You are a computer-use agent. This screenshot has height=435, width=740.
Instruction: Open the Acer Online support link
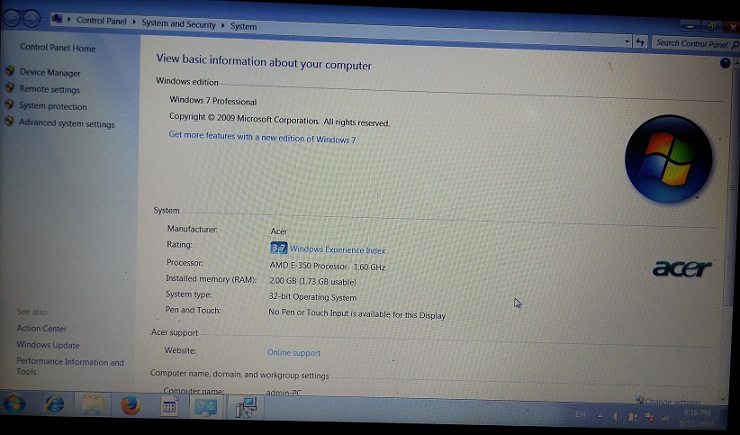(x=294, y=352)
